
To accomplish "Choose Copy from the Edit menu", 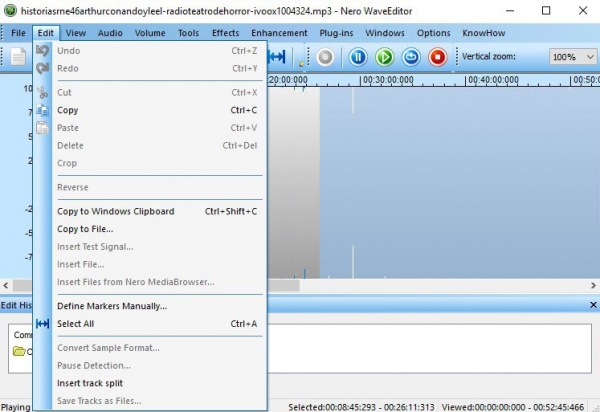I will pos(68,110).
